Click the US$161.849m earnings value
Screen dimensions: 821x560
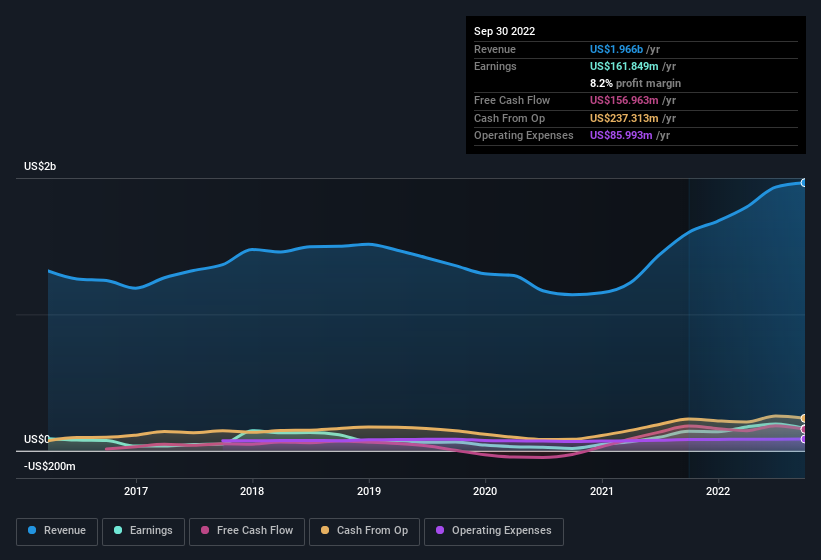(x=624, y=66)
